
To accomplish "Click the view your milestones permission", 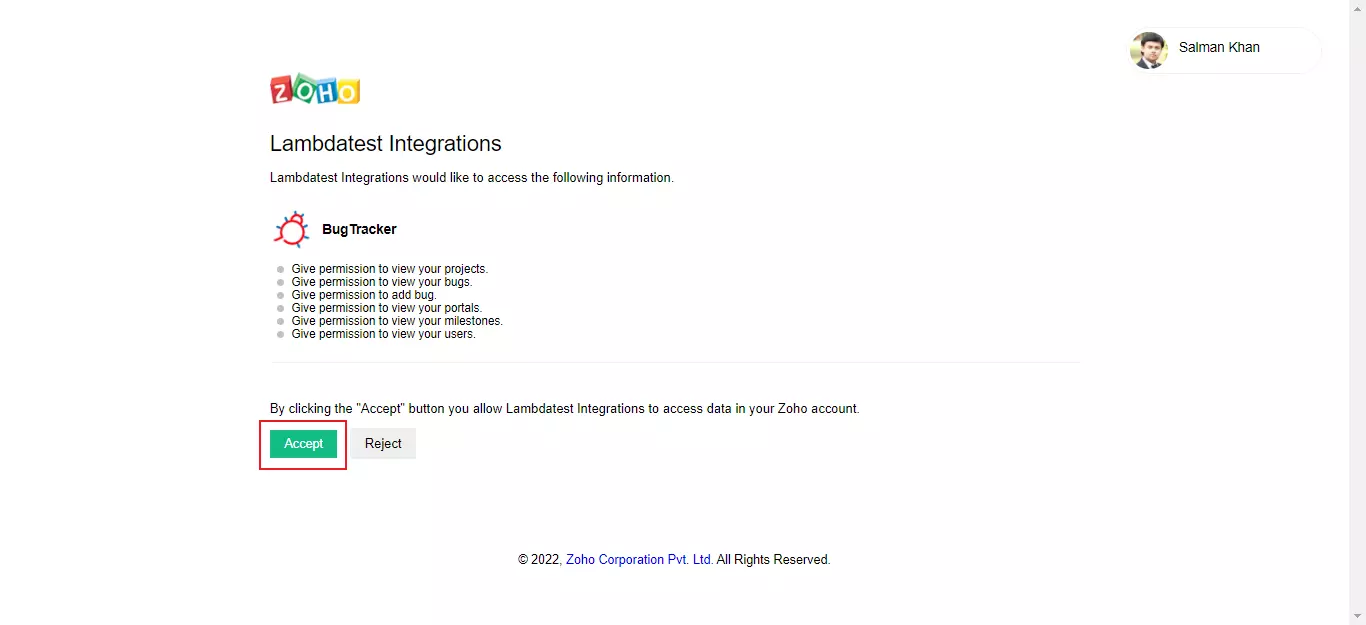I will tap(396, 321).
